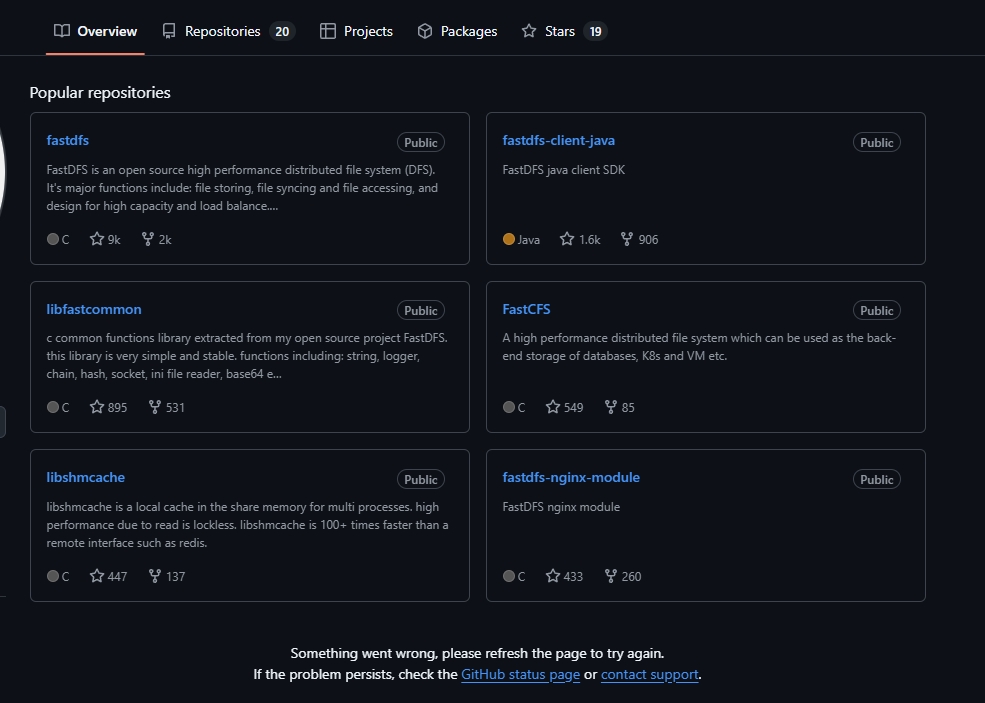
Task: Switch to the Repositories tab
Action: (228, 31)
